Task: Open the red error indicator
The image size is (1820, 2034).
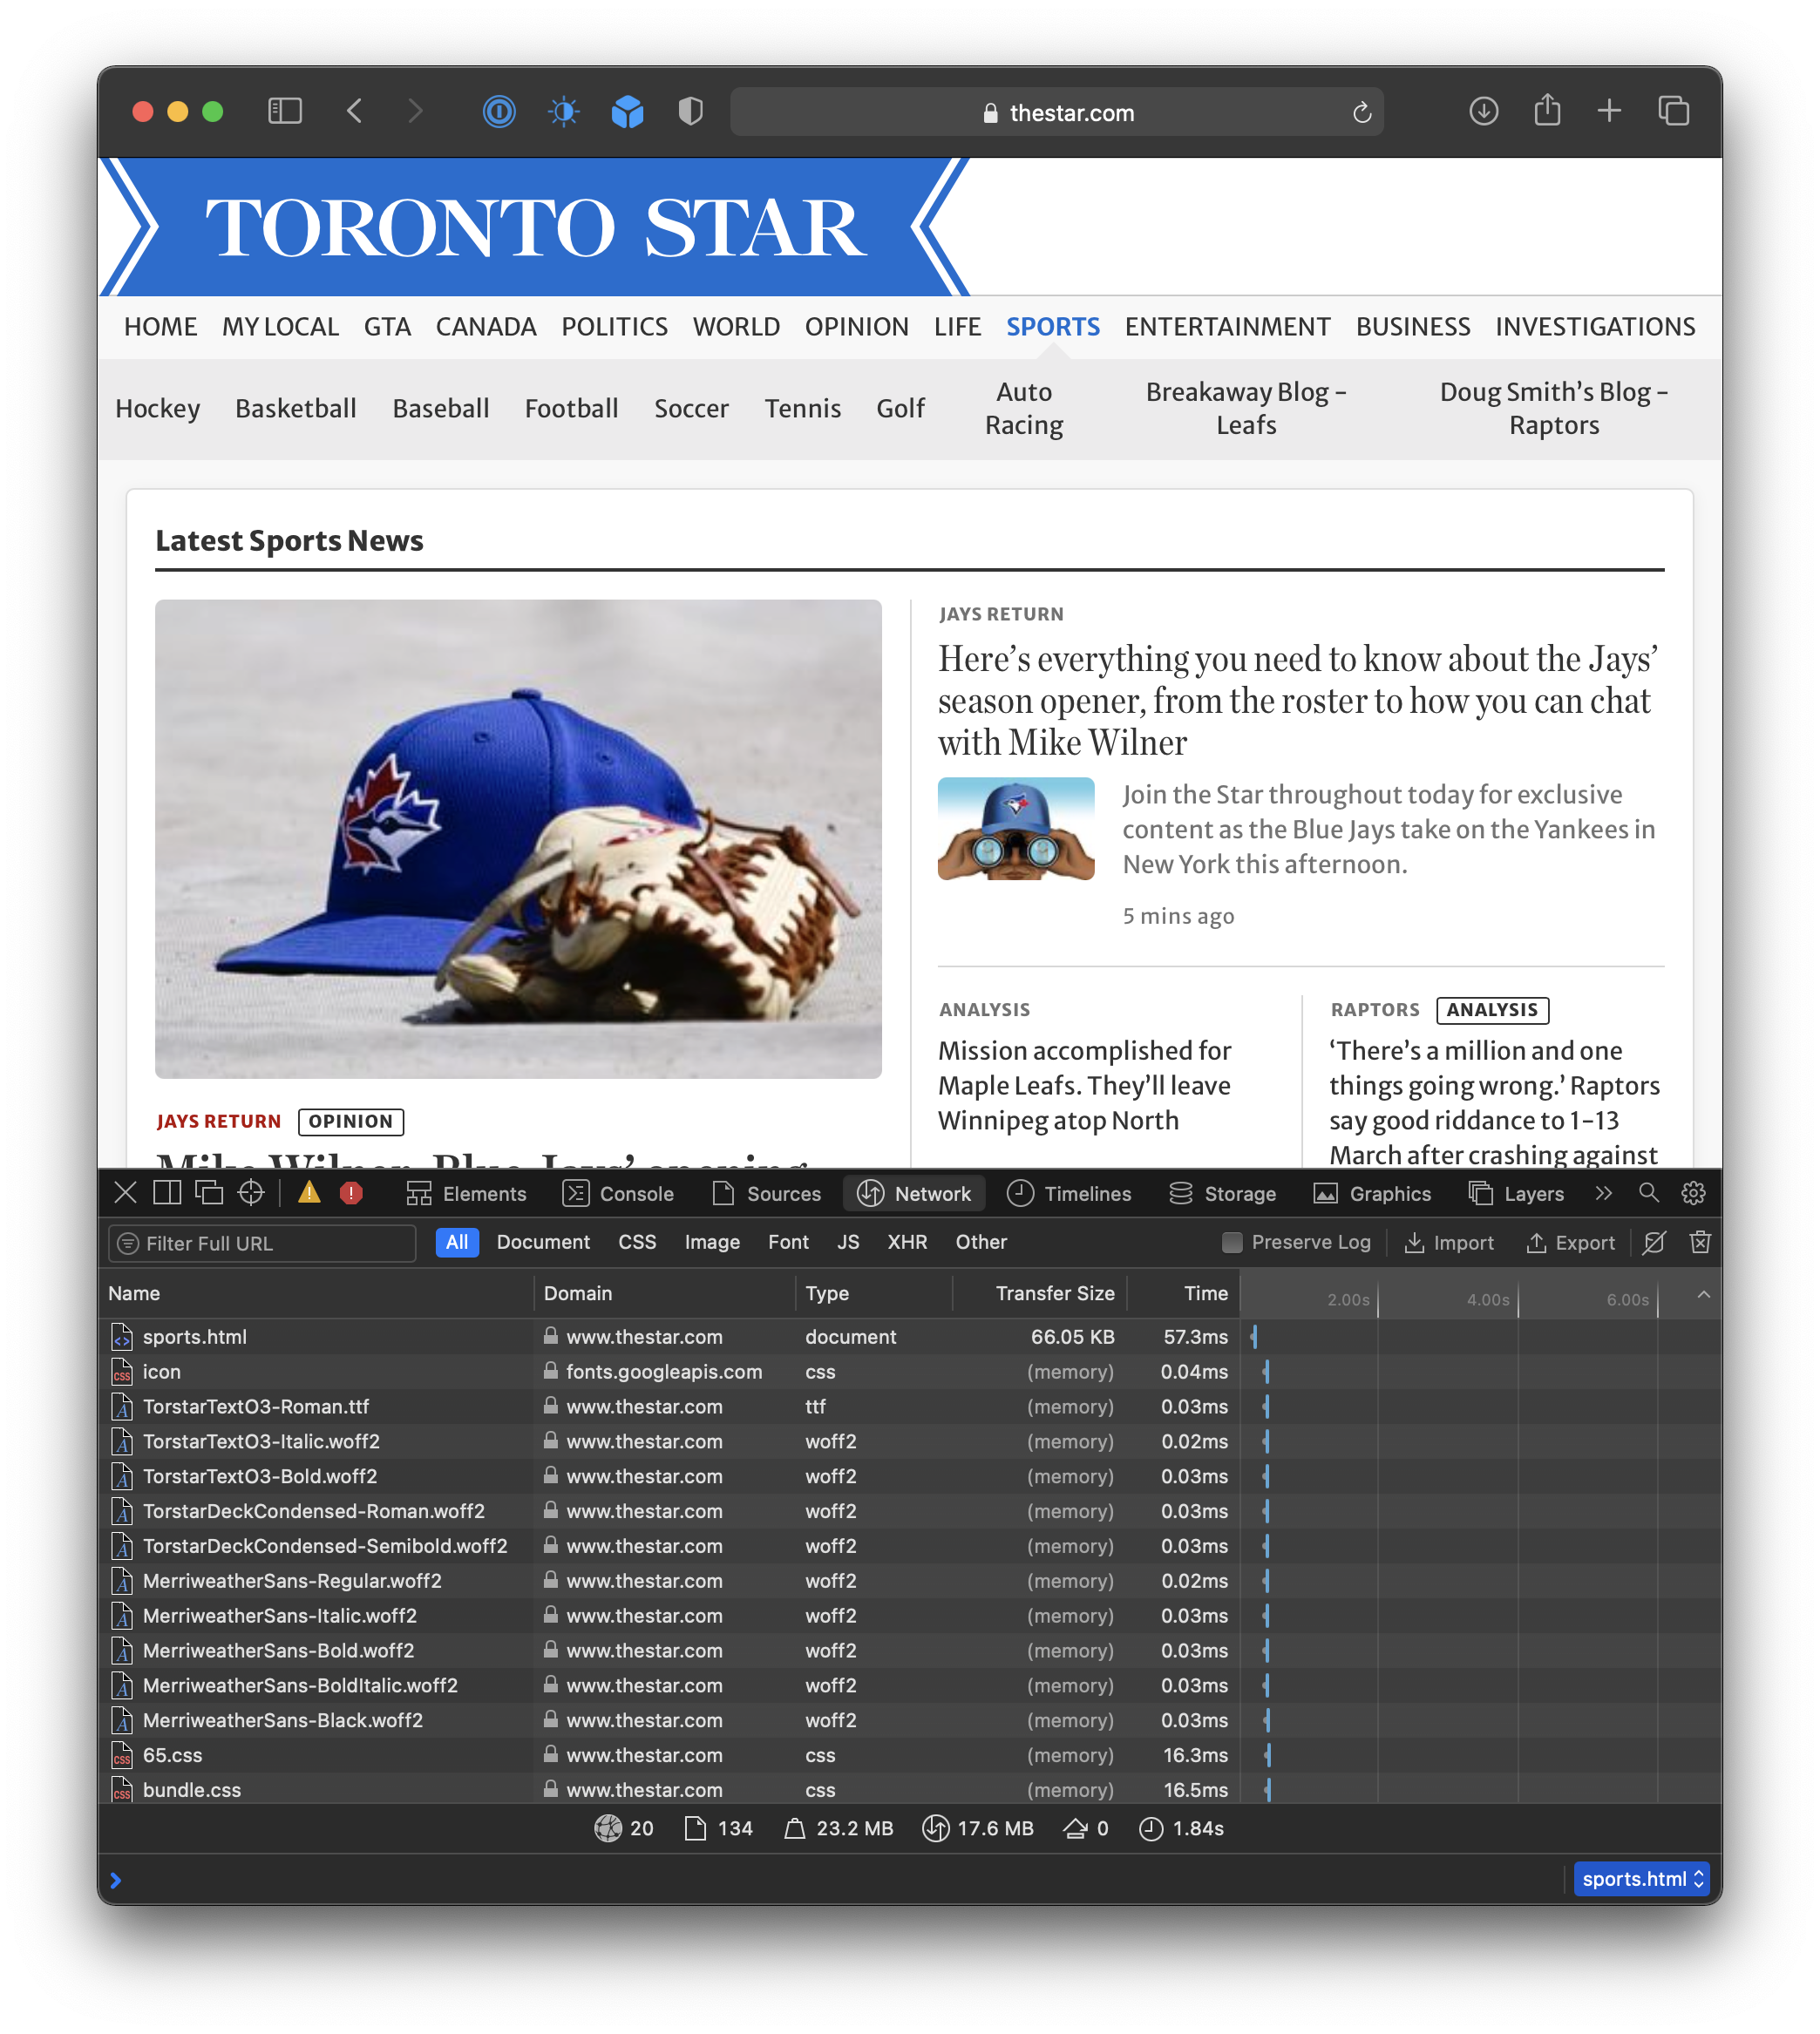Action: pyautogui.click(x=351, y=1193)
